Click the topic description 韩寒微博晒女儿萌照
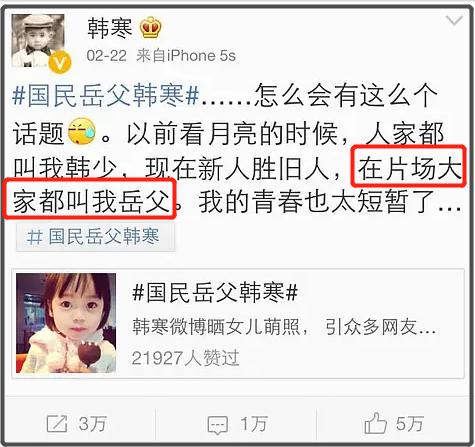 tap(216, 327)
